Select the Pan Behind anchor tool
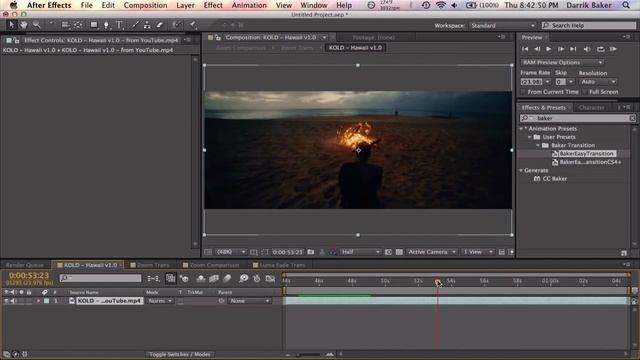This screenshot has height=360, width=640. pos(78,25)
